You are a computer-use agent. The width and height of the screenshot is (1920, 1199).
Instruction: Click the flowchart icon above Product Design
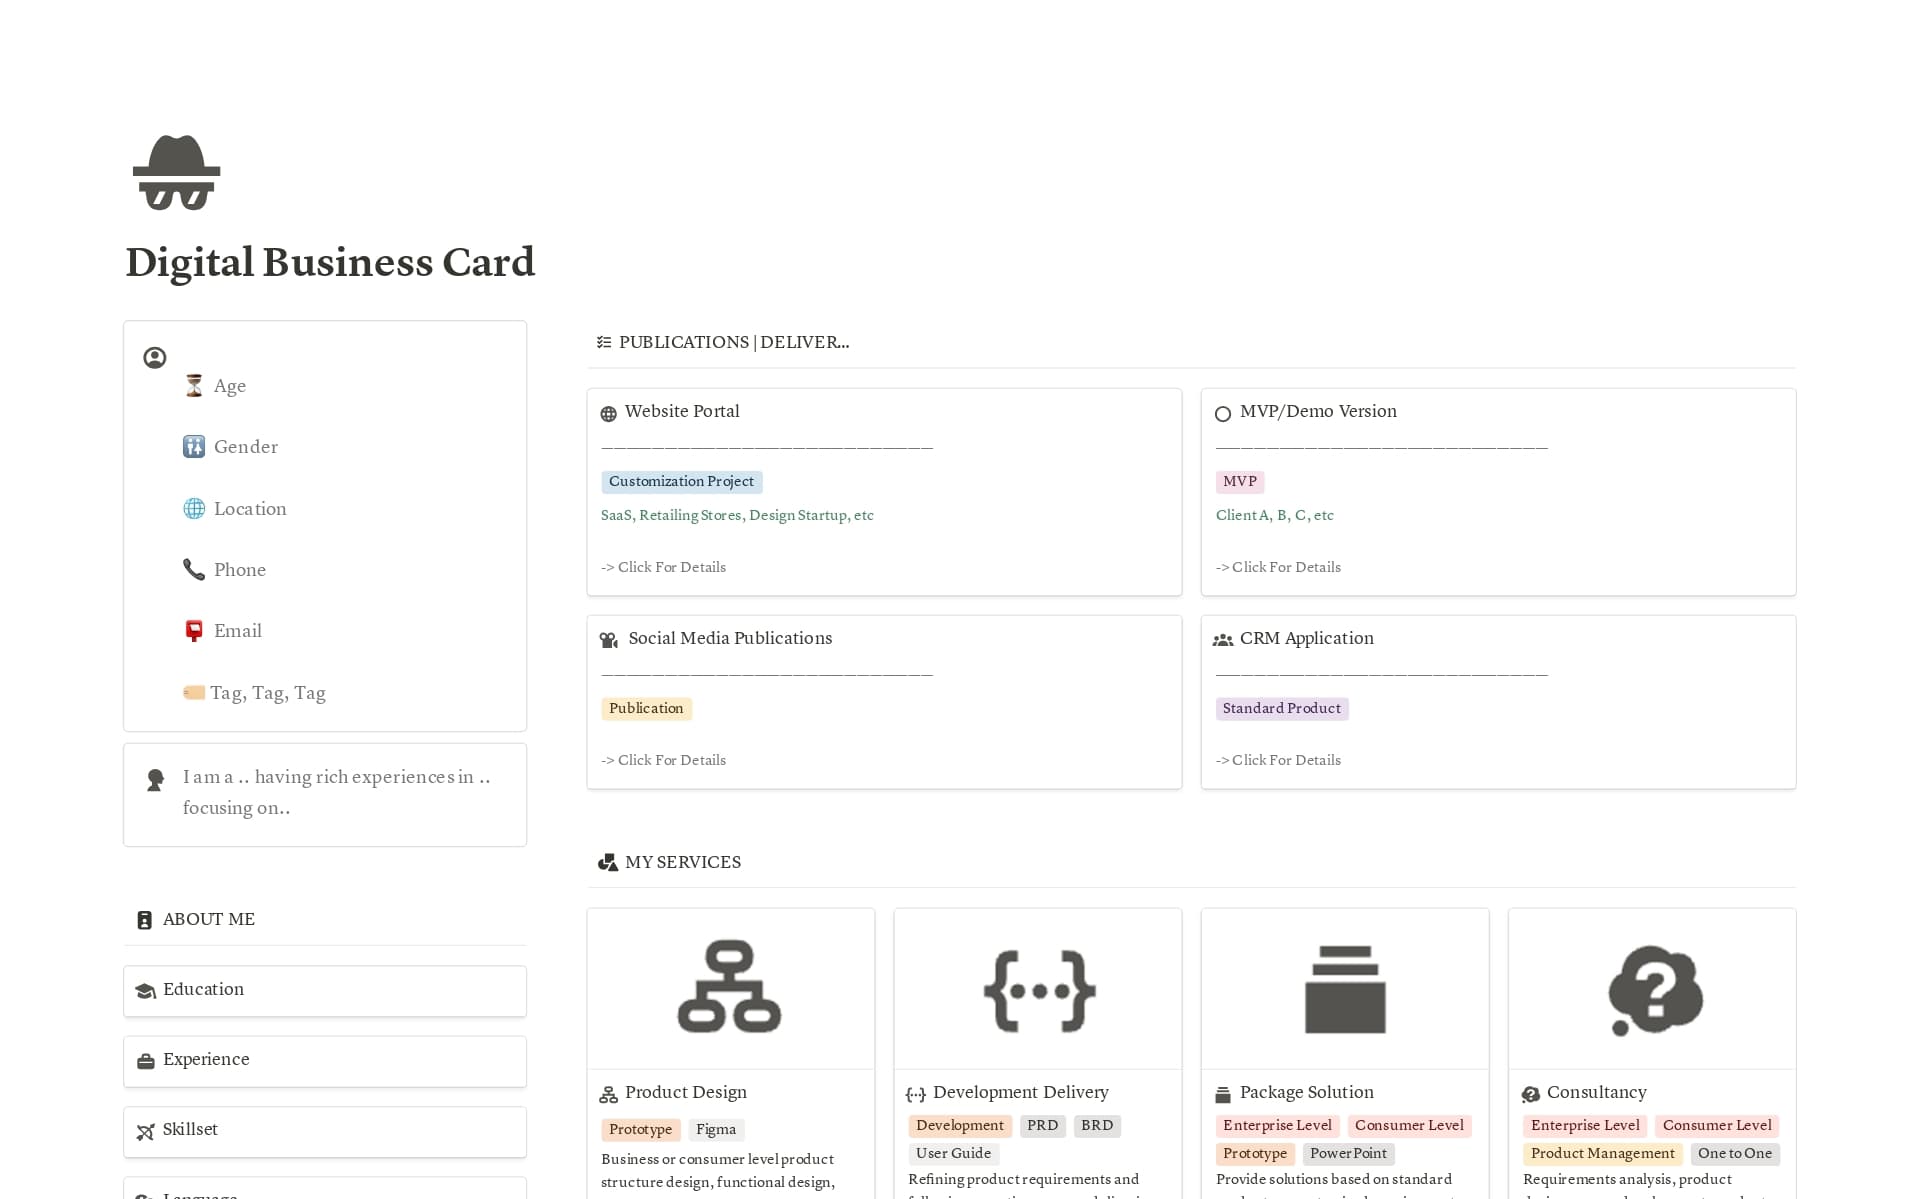point(730,988)
